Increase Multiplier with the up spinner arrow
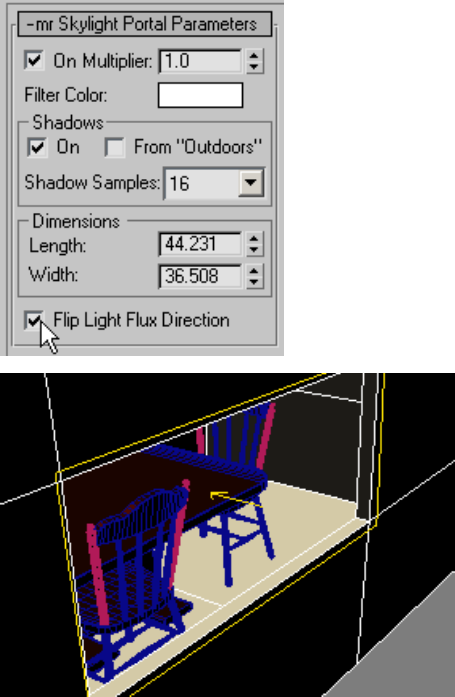This screenshot has width=455, height=697. [x=254, y=56]
